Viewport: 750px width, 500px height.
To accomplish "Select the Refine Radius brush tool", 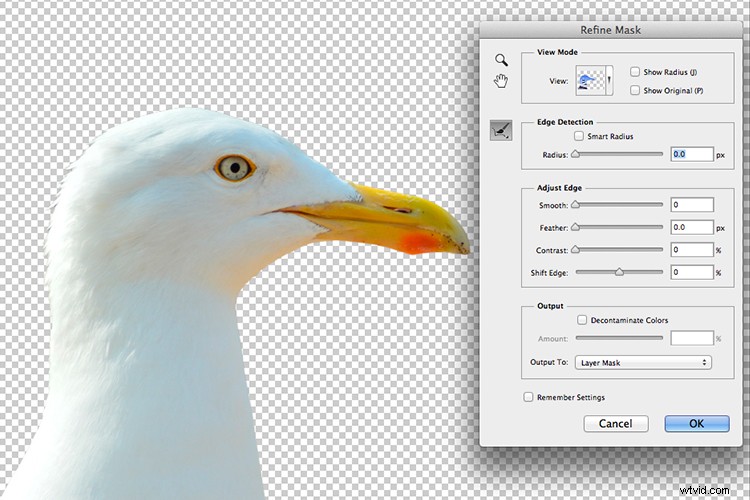I will (501, 130).
